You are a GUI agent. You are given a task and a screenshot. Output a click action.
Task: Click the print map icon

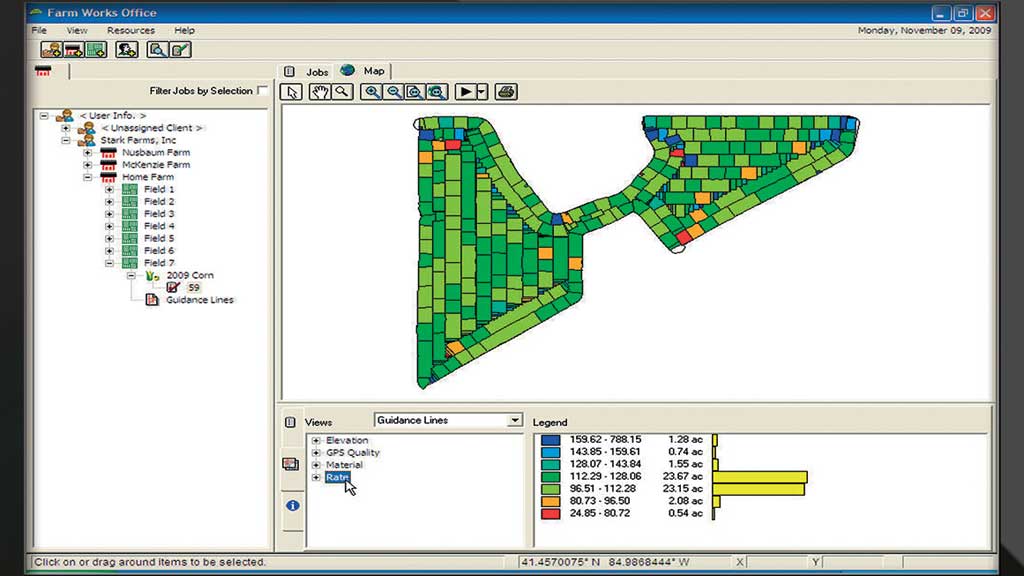coord(506,92)
